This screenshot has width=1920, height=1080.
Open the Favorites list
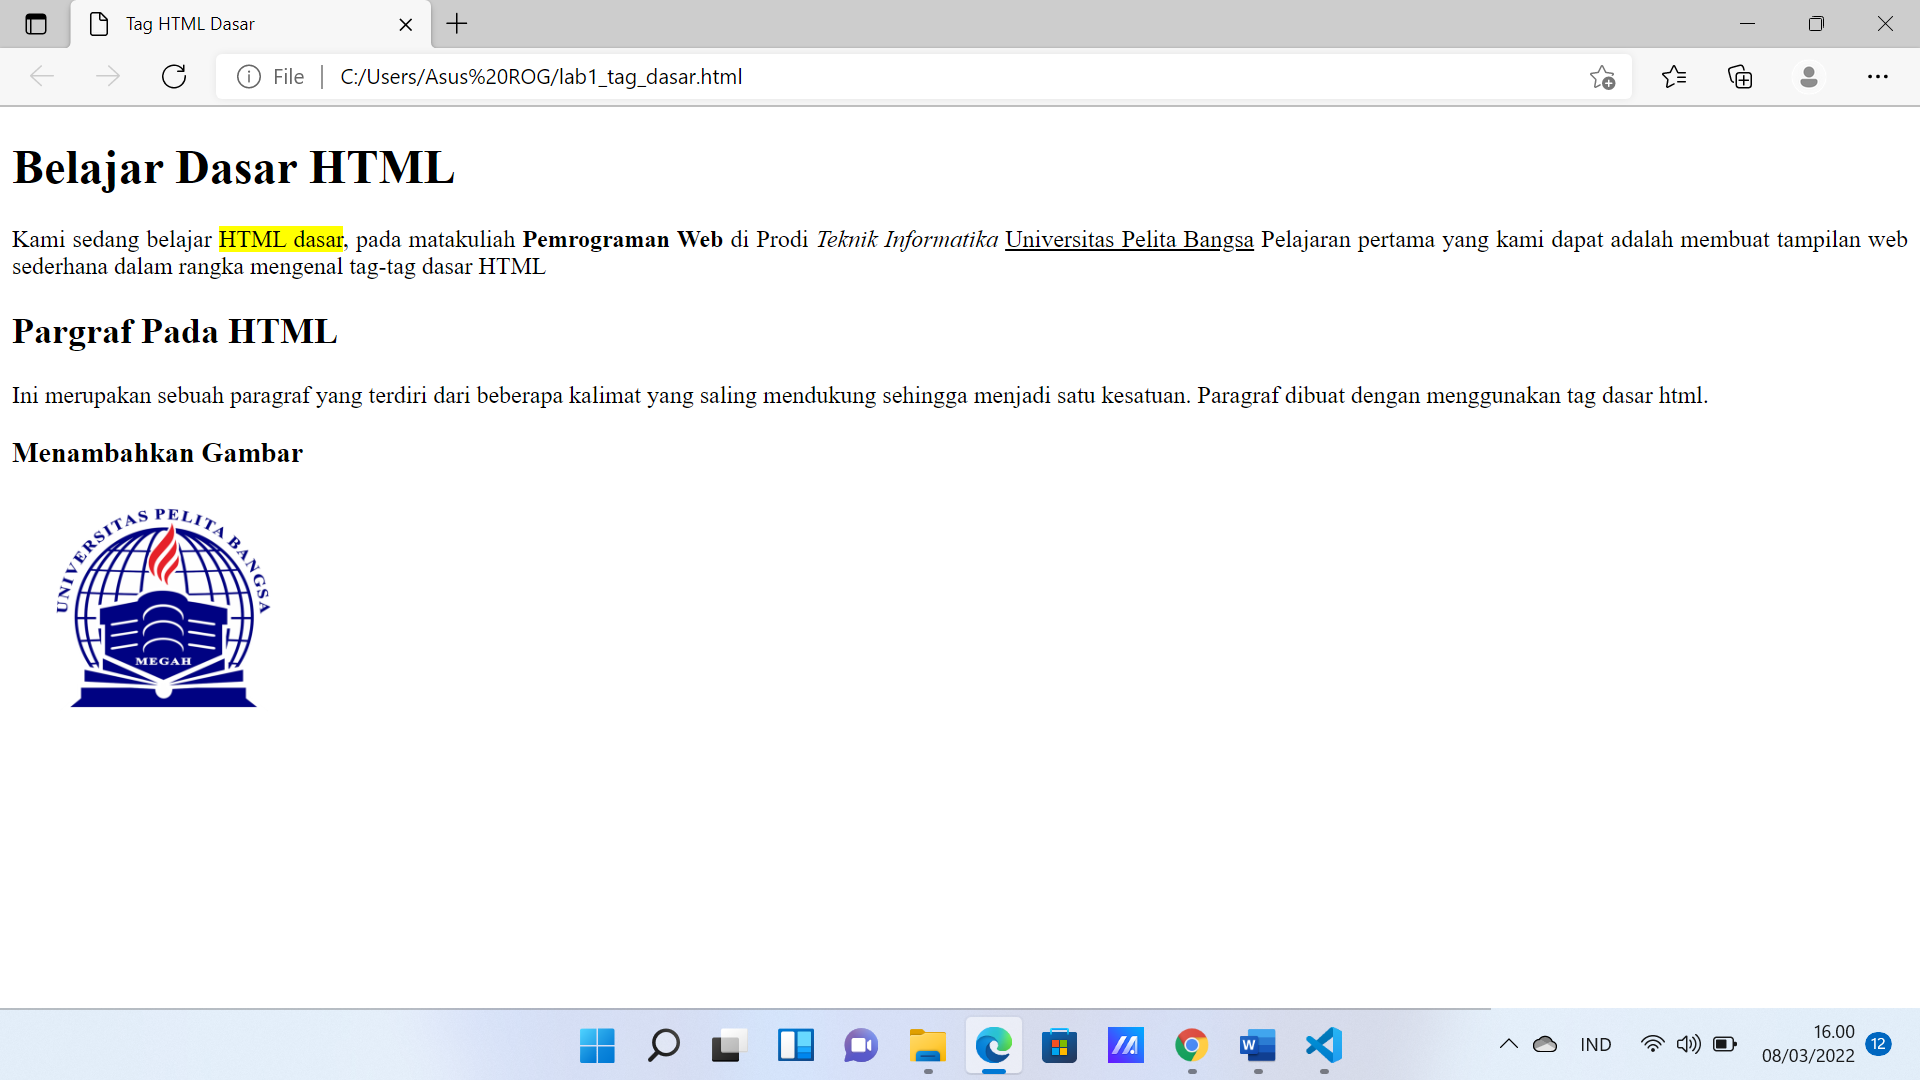(x=1674, y=77)
